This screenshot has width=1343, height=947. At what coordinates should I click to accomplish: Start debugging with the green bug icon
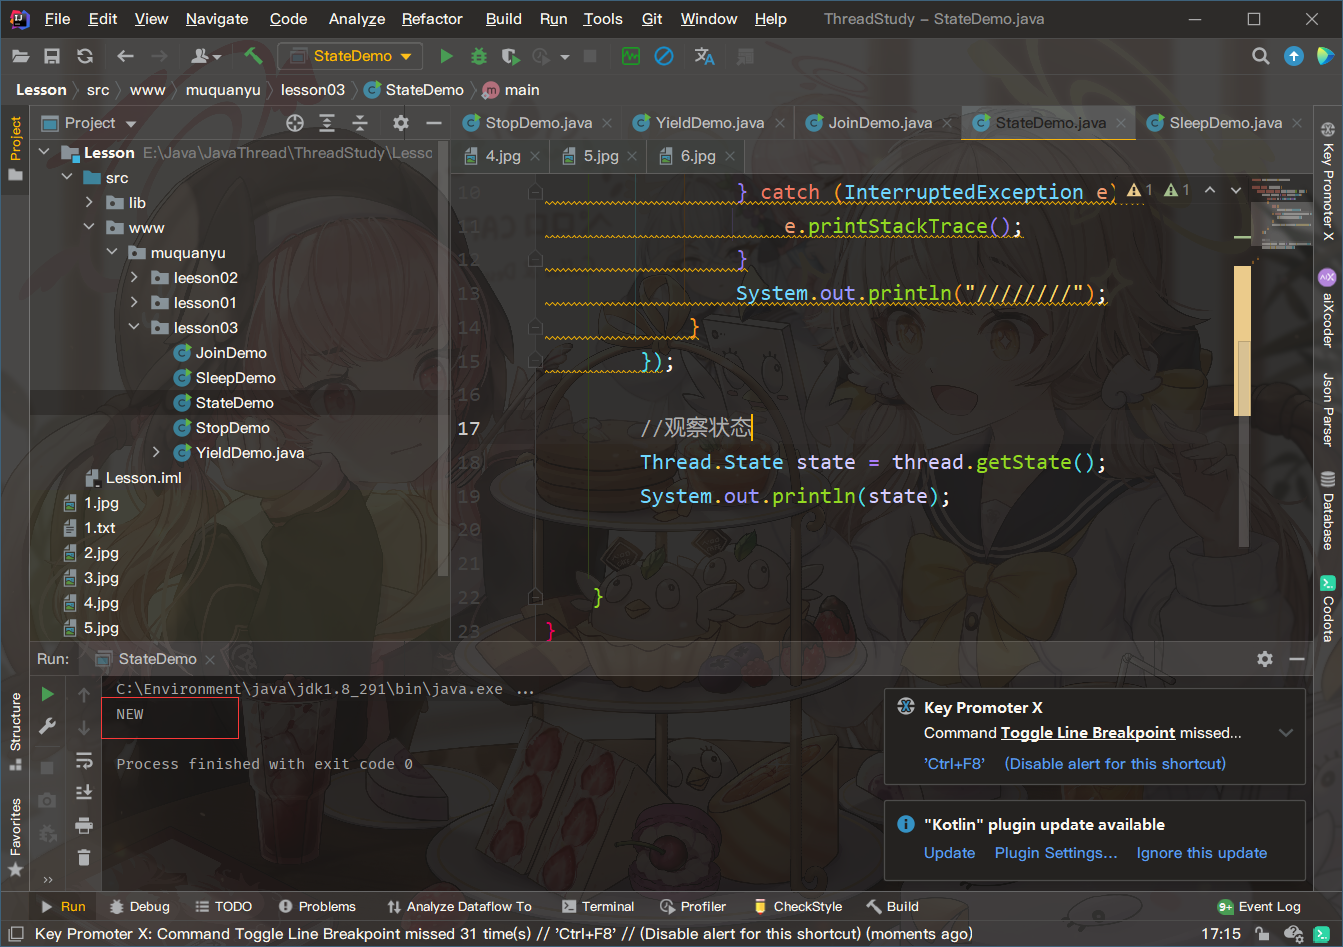(479, 57)
